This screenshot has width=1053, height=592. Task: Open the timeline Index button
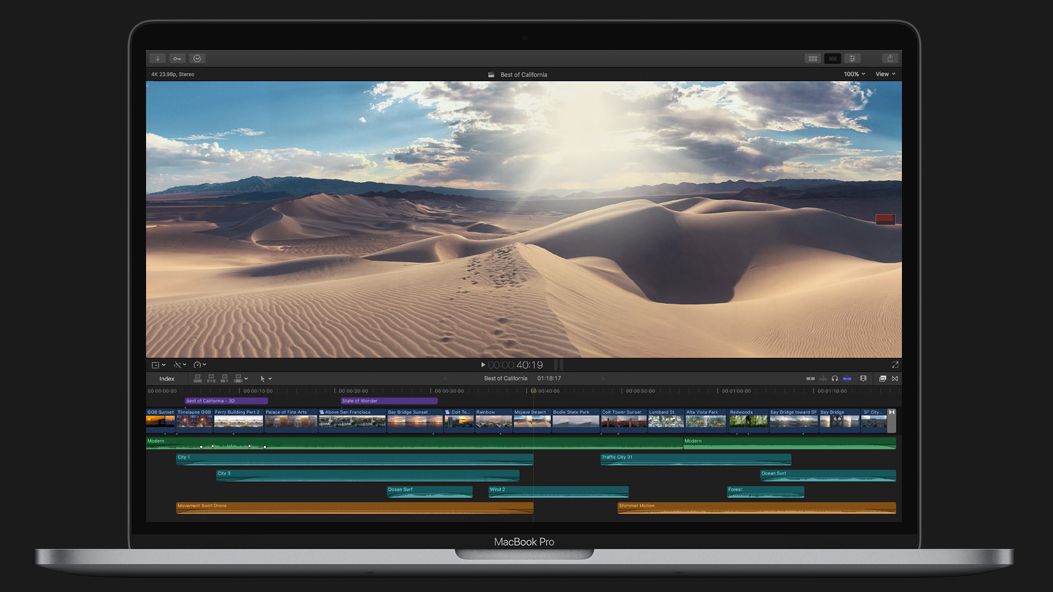(167, 379)
